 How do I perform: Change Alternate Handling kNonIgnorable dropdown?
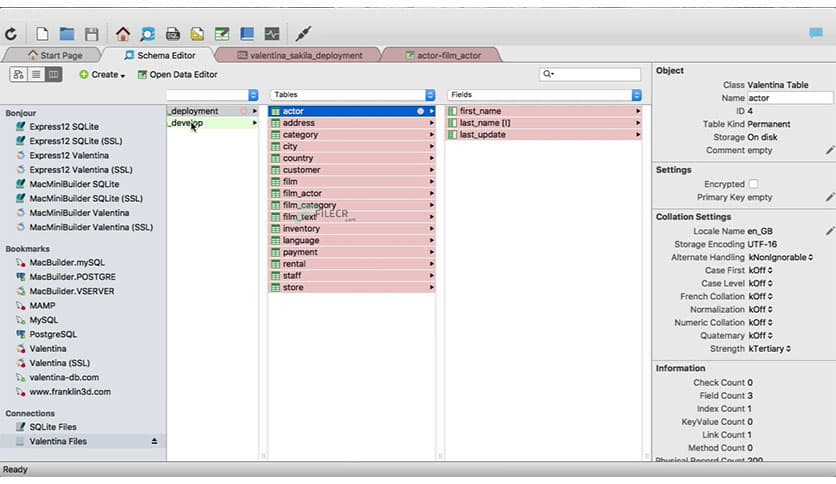pyautogui.click(x=781, y=257)
